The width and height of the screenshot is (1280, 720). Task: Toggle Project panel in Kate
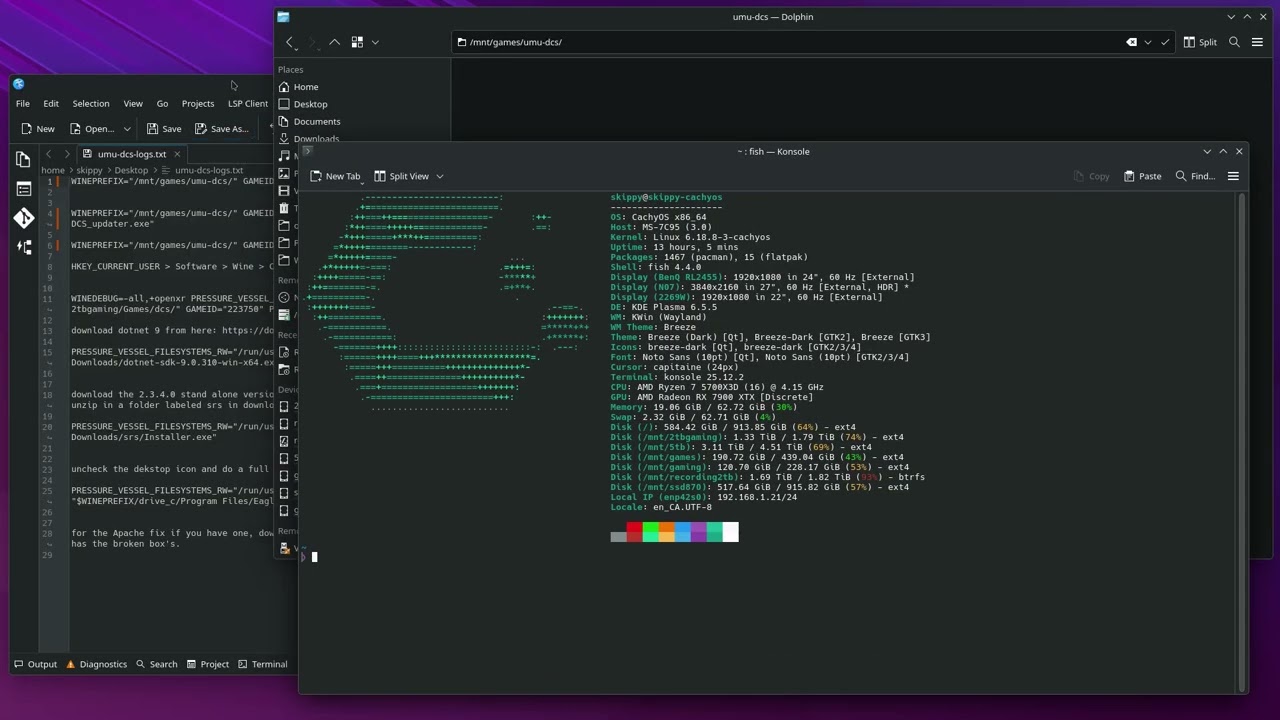208,664
